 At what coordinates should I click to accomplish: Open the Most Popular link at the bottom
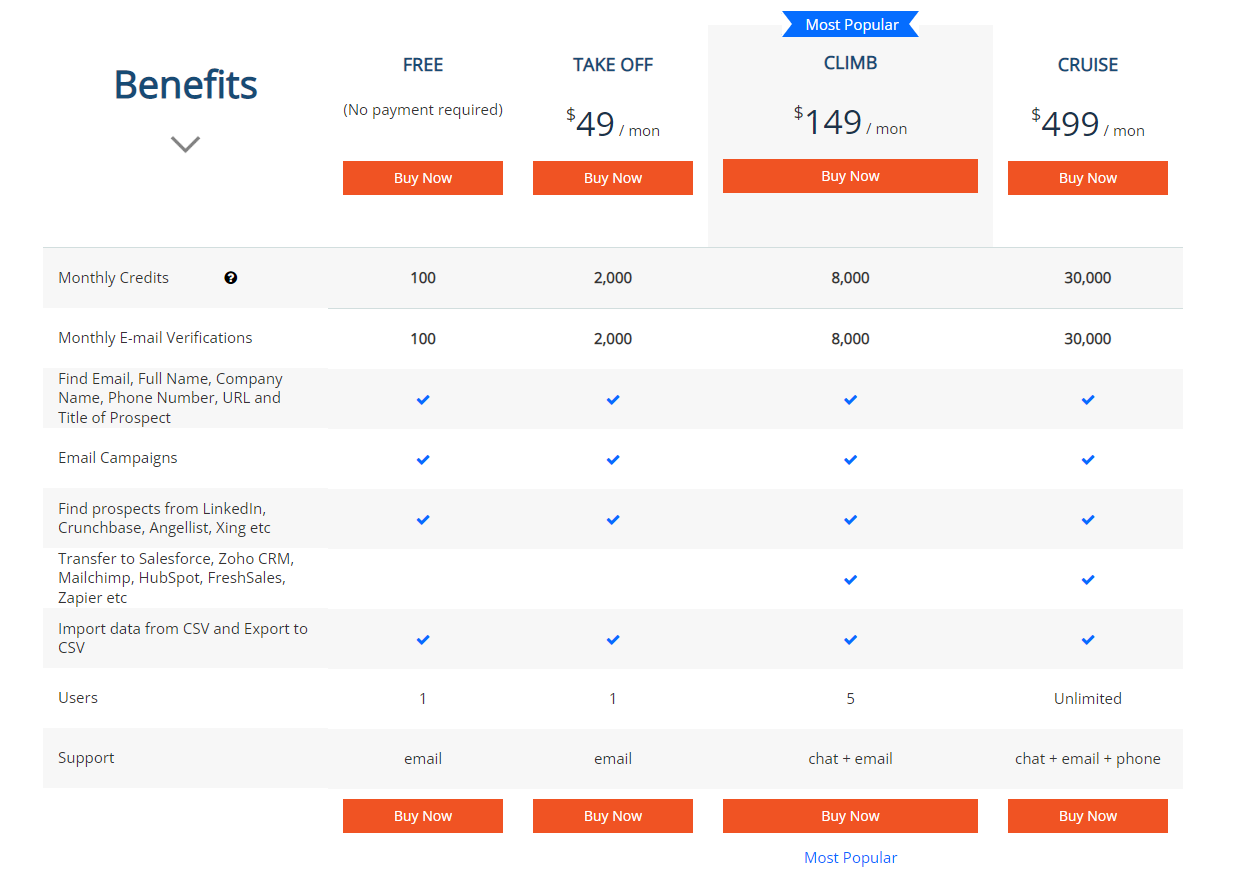coord(850,857)
